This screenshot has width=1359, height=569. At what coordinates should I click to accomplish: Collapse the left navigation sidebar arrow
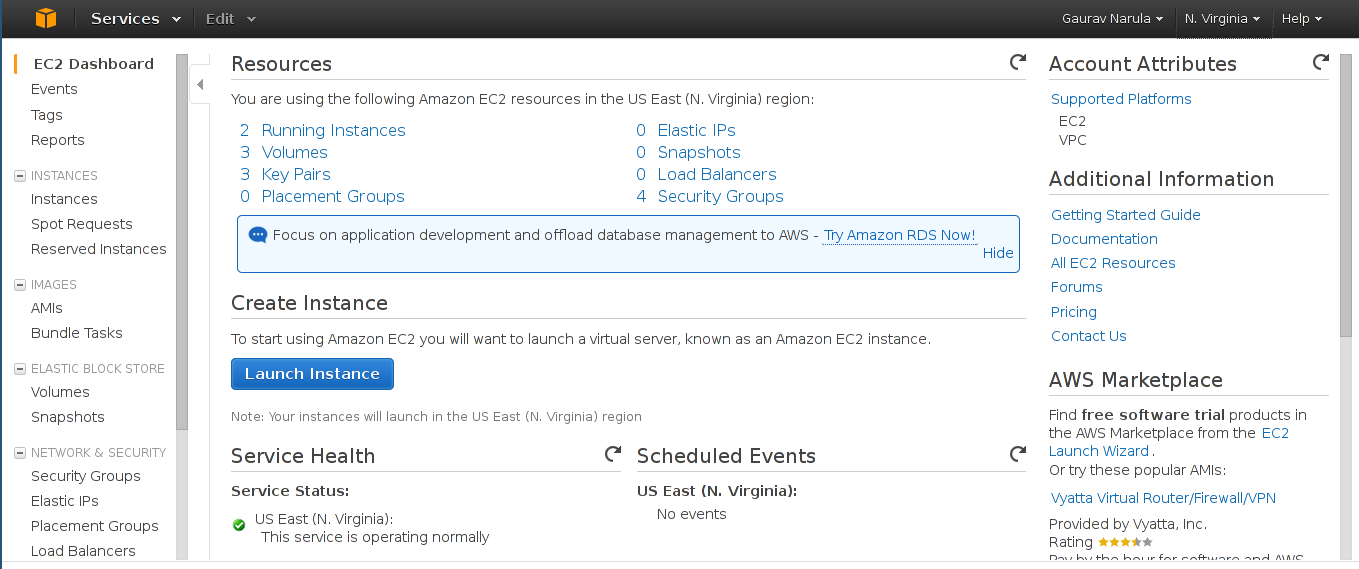point(200,85)
